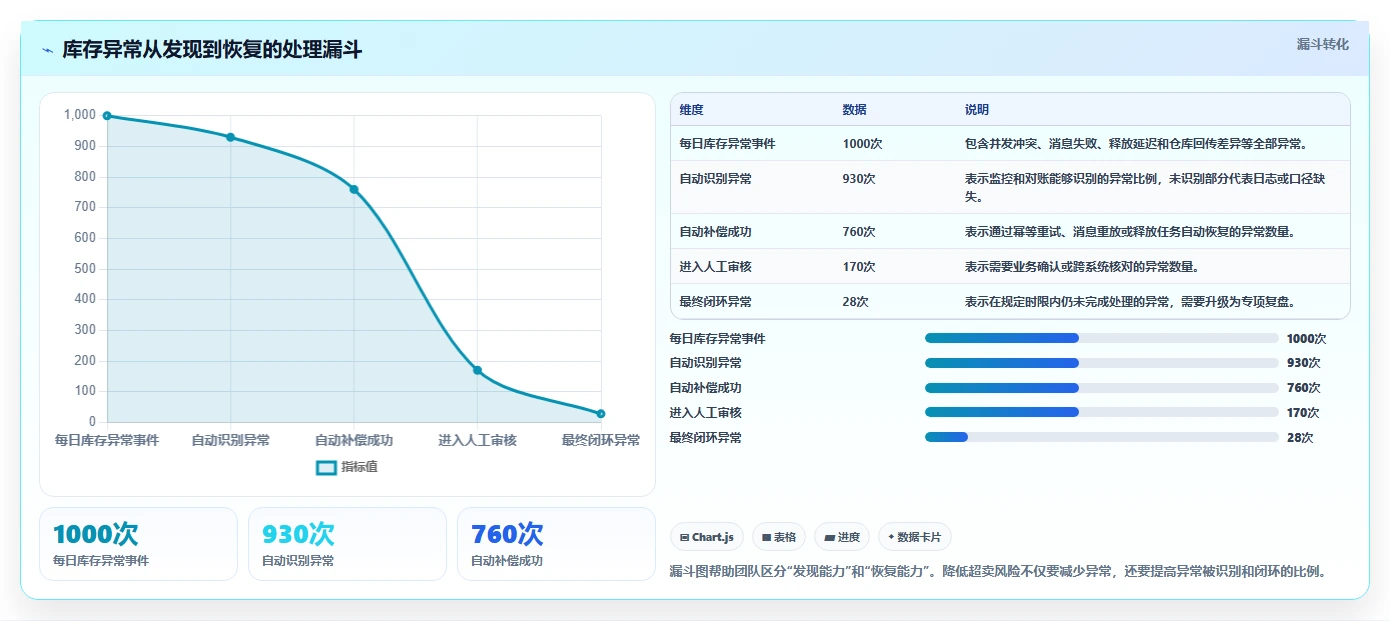1390x621 pixels.
Task: Select the 进度 tag chip
Action: 842,537
